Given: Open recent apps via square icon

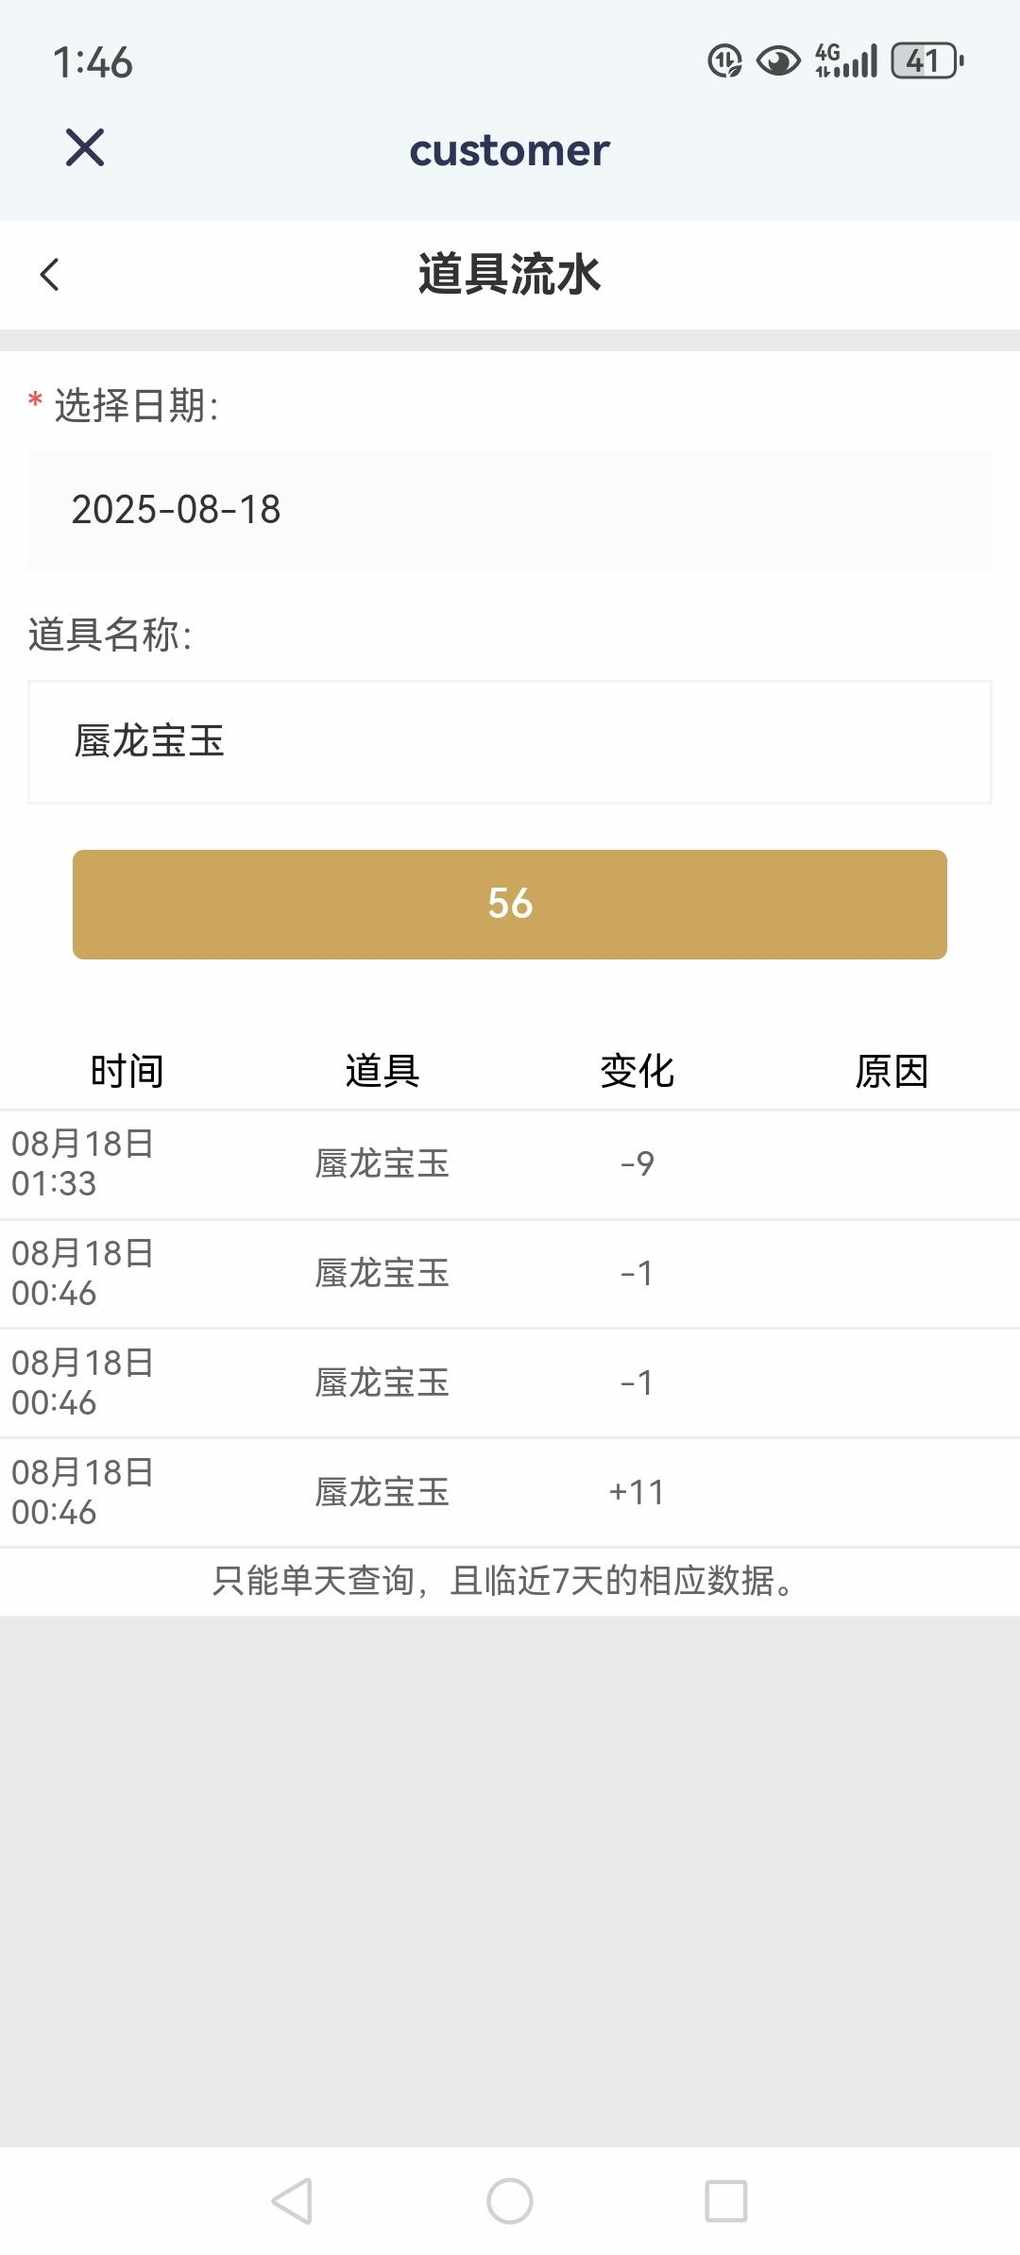Looking at the screenshot, I should tap(726, 2201).
